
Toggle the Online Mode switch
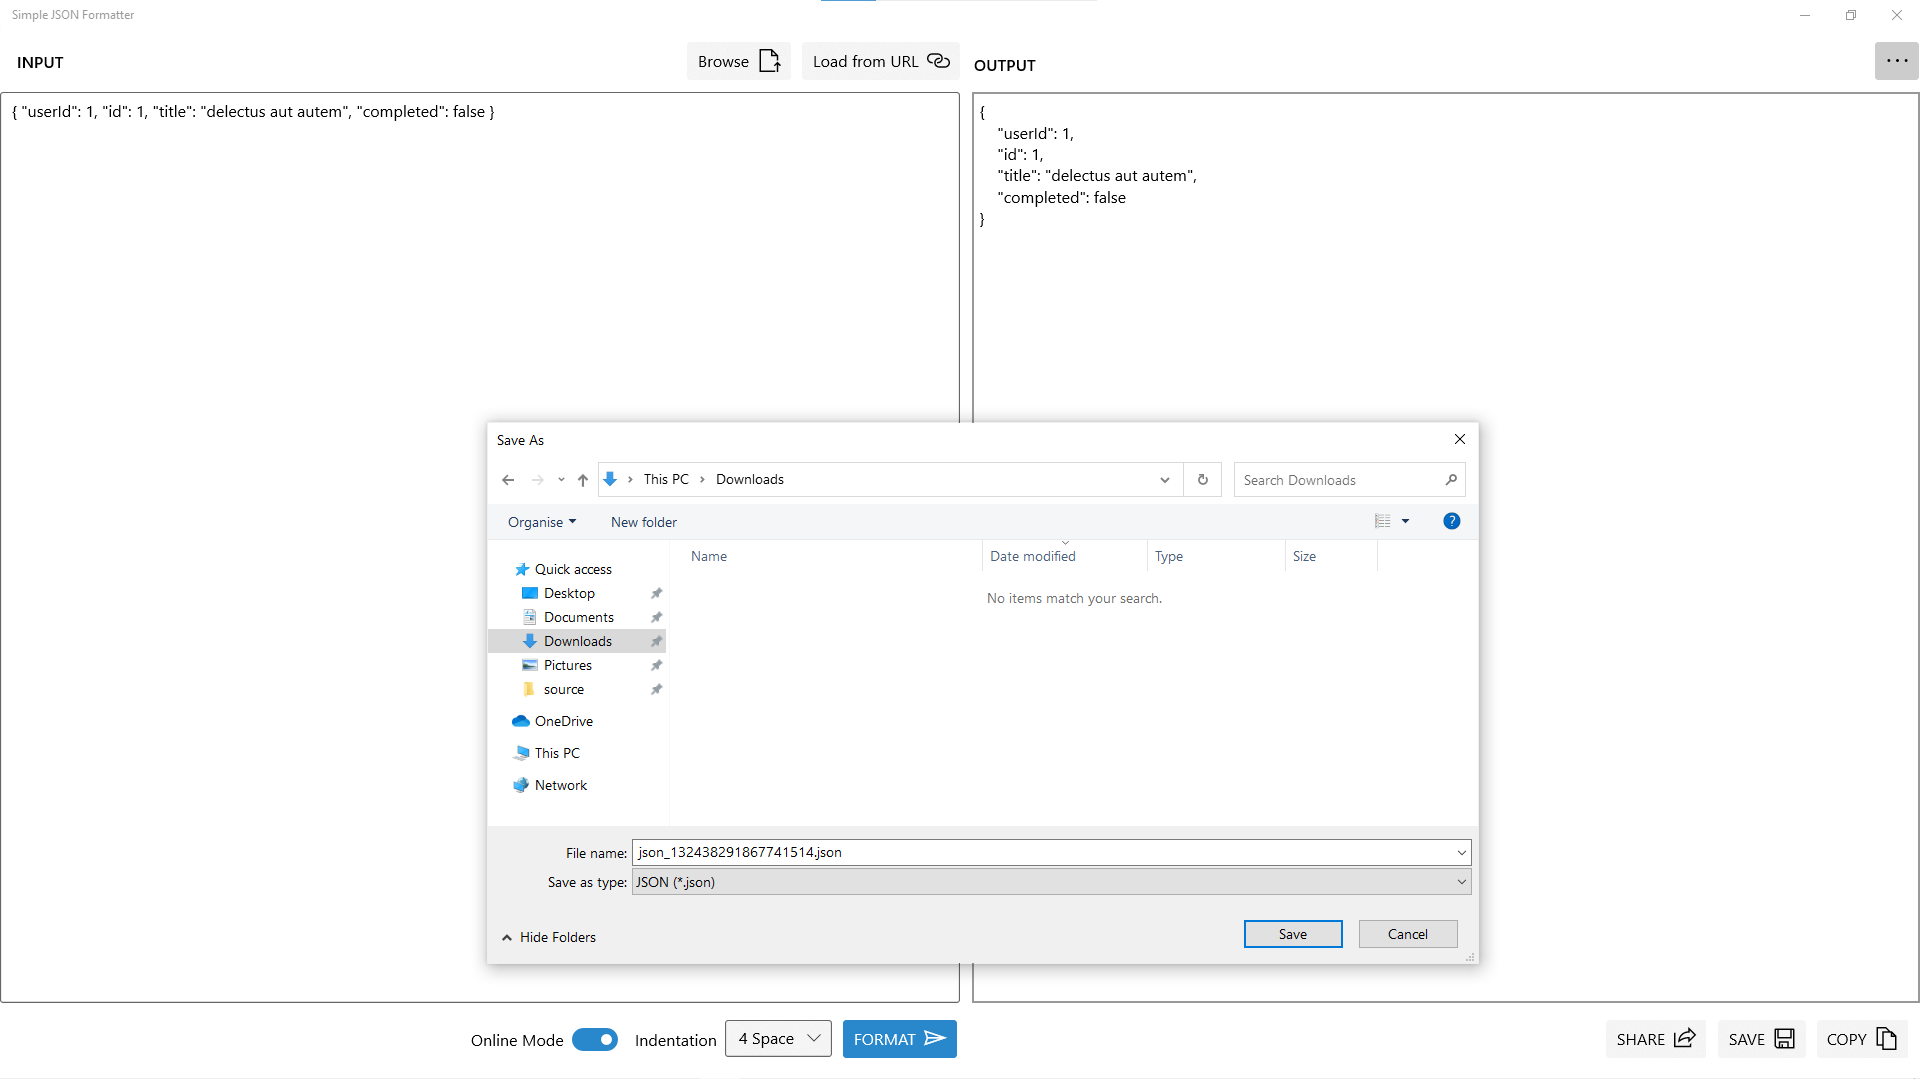pyautogui.click(x=595, y=1040)
